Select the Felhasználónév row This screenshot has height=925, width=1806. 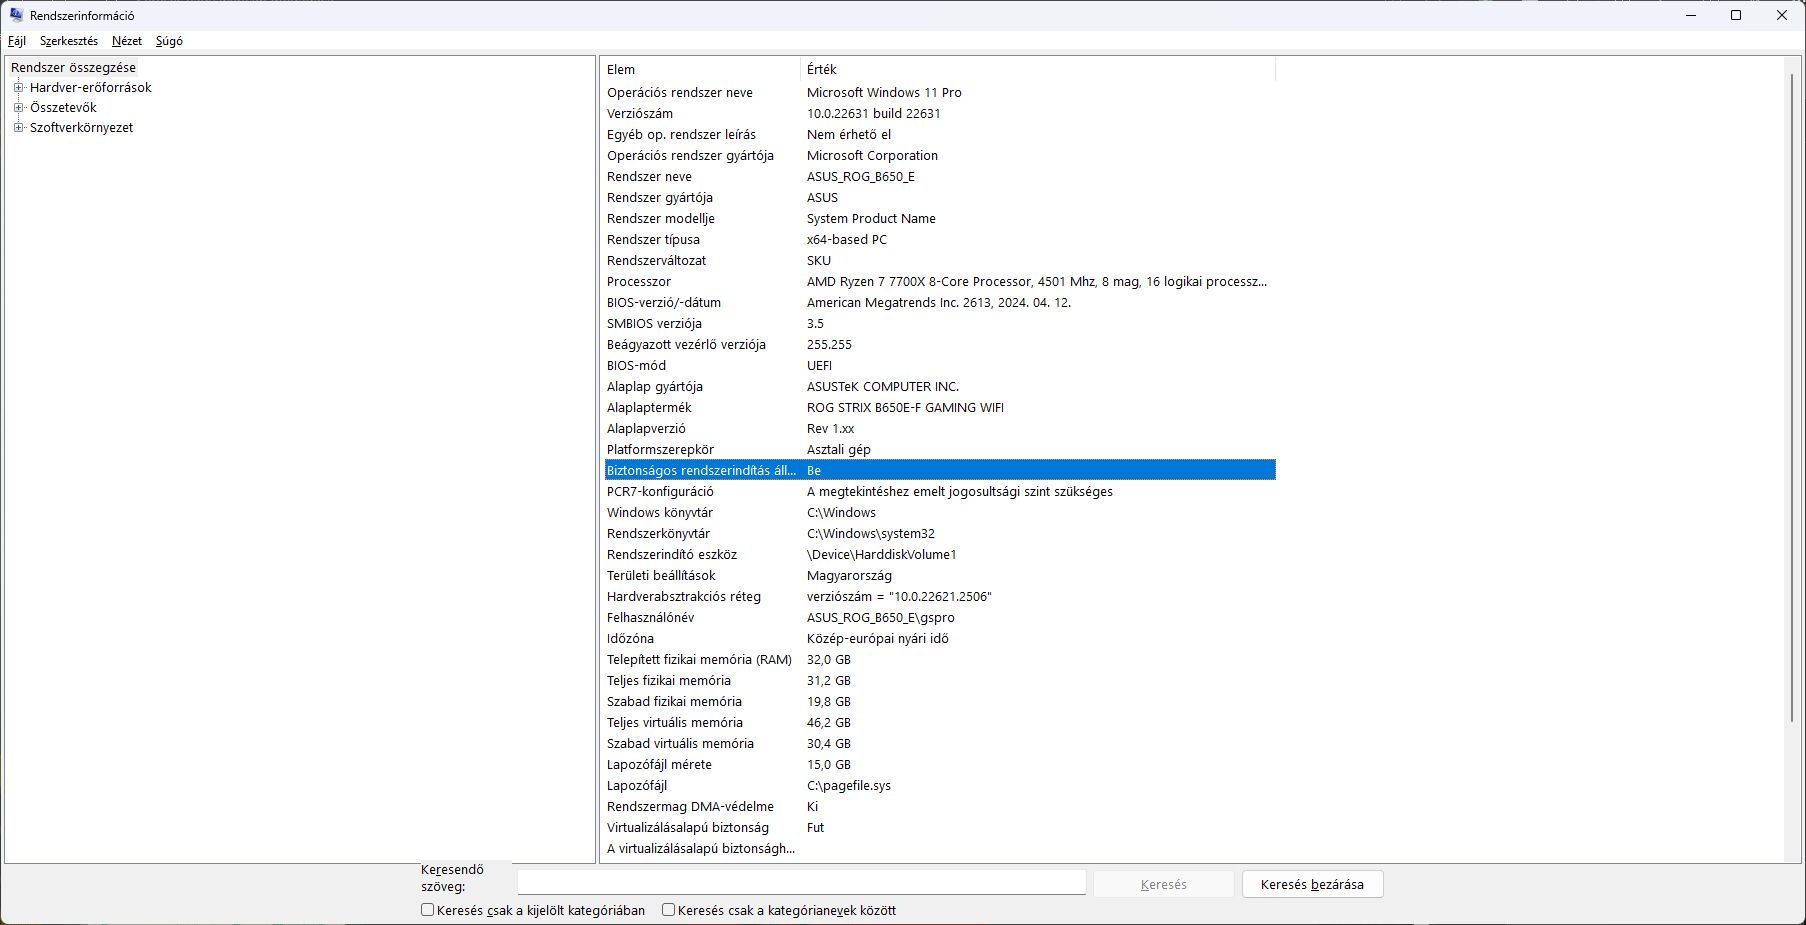[940, 617]
